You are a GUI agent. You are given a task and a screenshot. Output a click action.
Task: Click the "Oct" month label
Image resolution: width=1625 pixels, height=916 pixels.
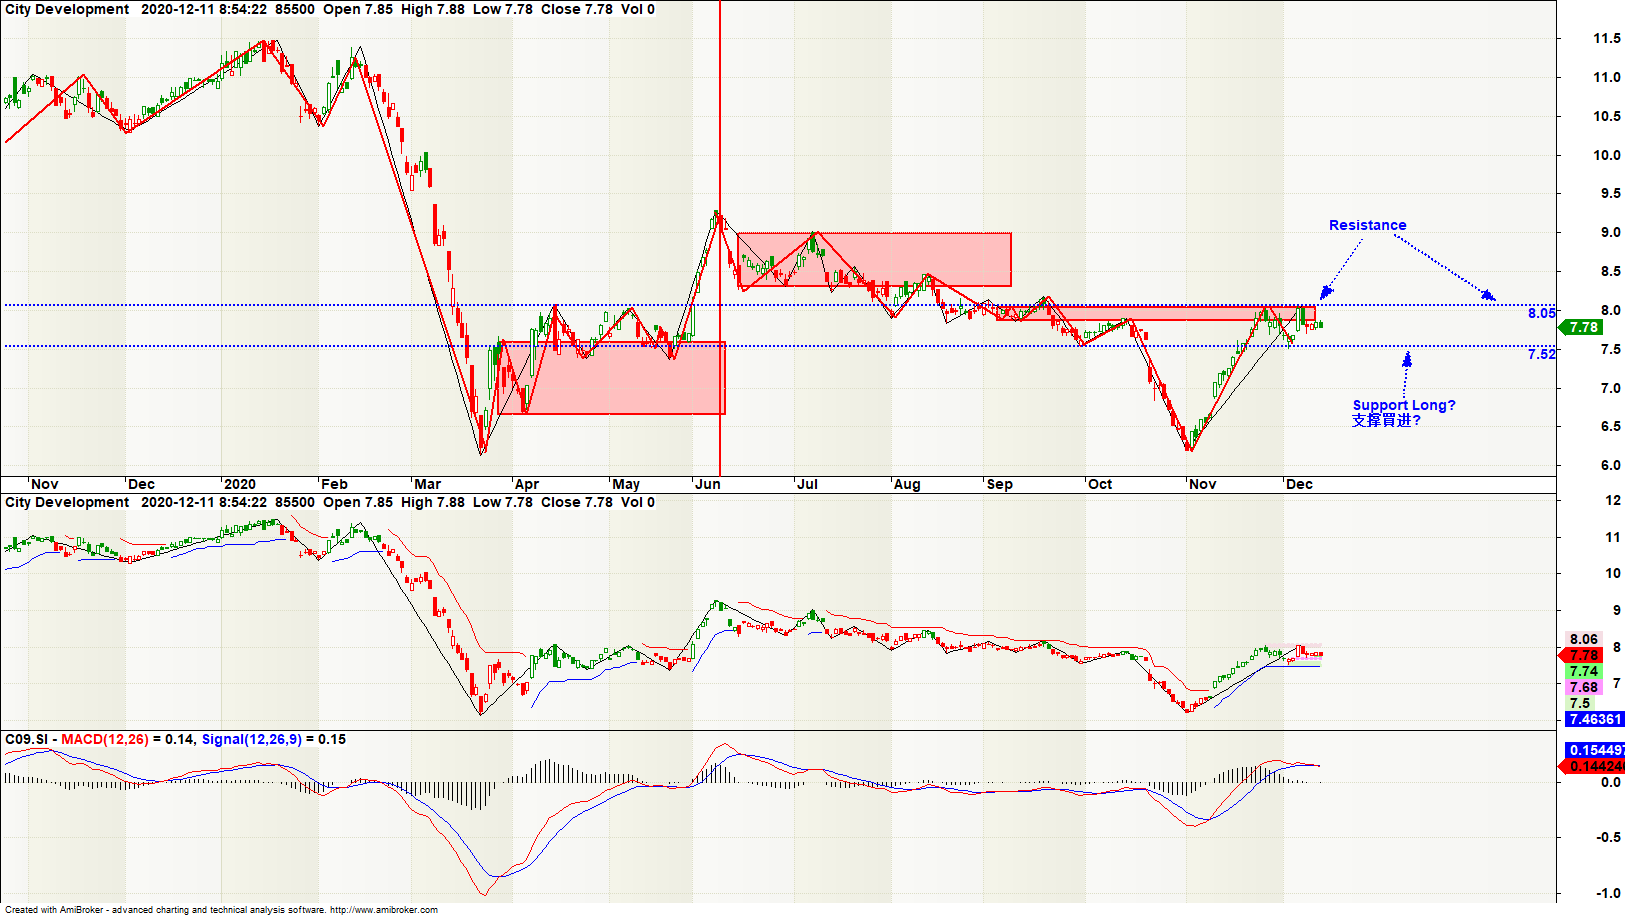pos(1100,484)
